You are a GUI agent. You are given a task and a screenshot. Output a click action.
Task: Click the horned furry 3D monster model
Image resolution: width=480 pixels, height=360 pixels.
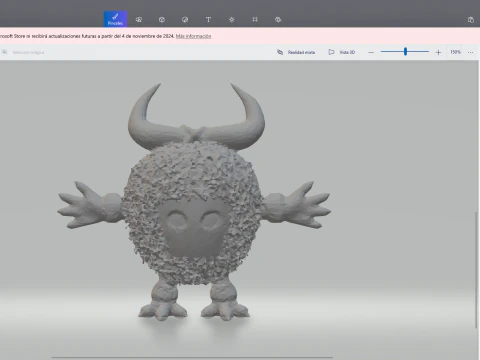(193, 202)
